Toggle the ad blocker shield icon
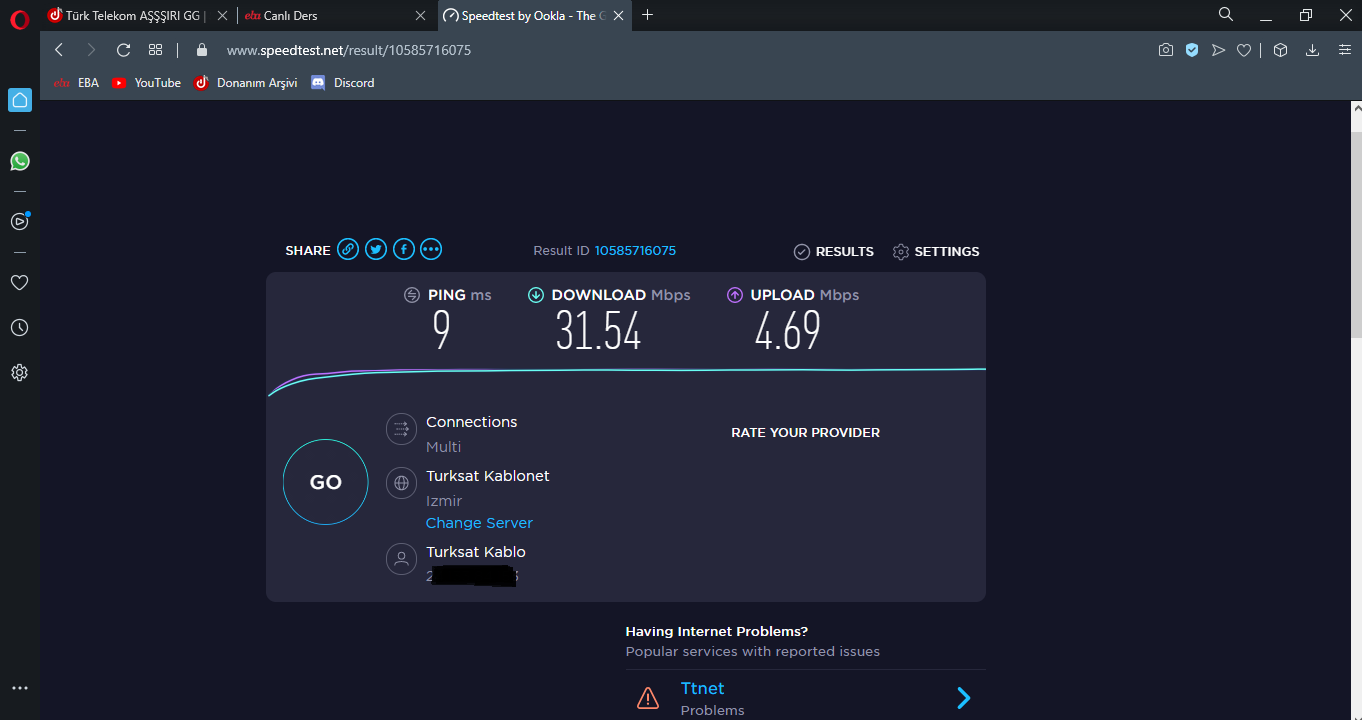 pyautogui.click(x=1192, y=50)
